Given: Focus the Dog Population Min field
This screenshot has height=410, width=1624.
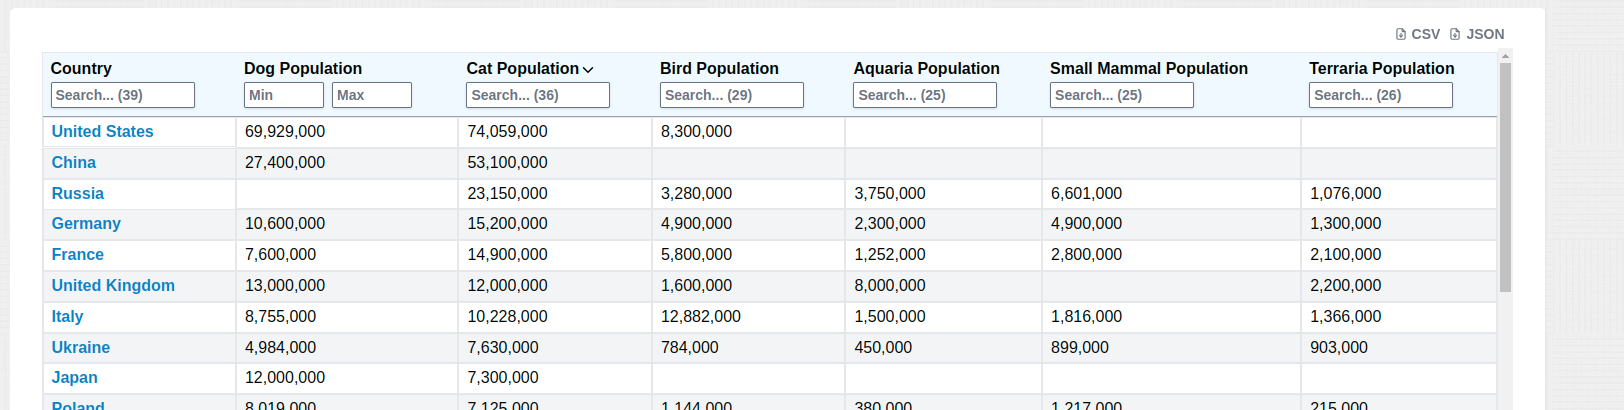Looking at the screenshot, I should tap(284, 95).
